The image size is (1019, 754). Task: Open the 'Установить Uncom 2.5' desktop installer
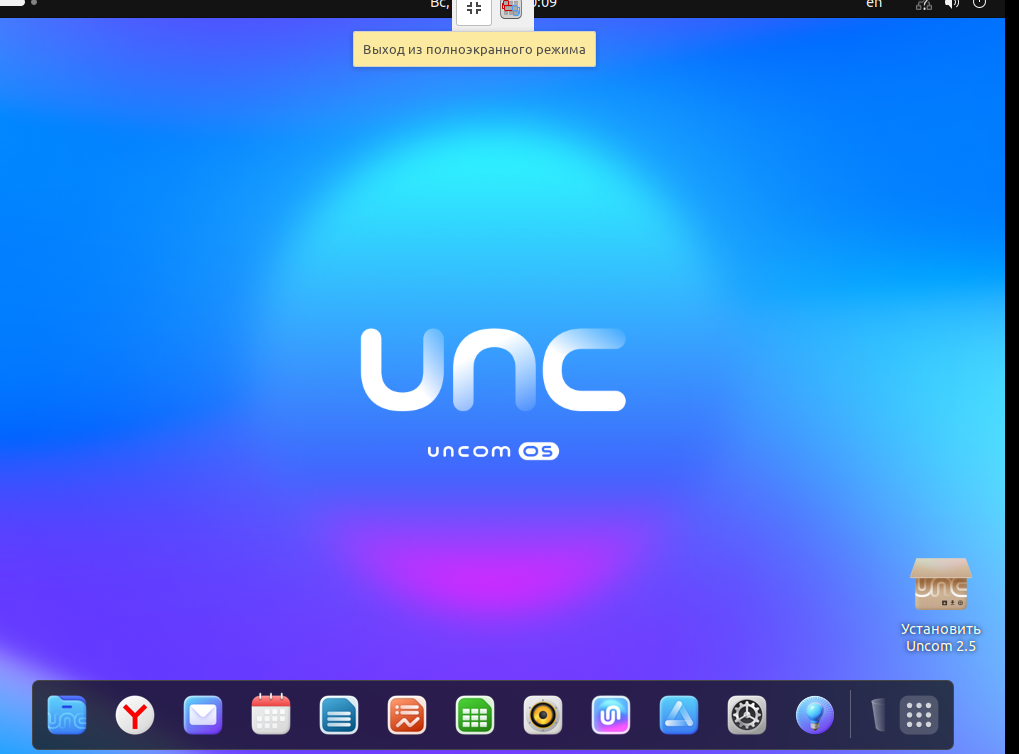pos(940,606)
